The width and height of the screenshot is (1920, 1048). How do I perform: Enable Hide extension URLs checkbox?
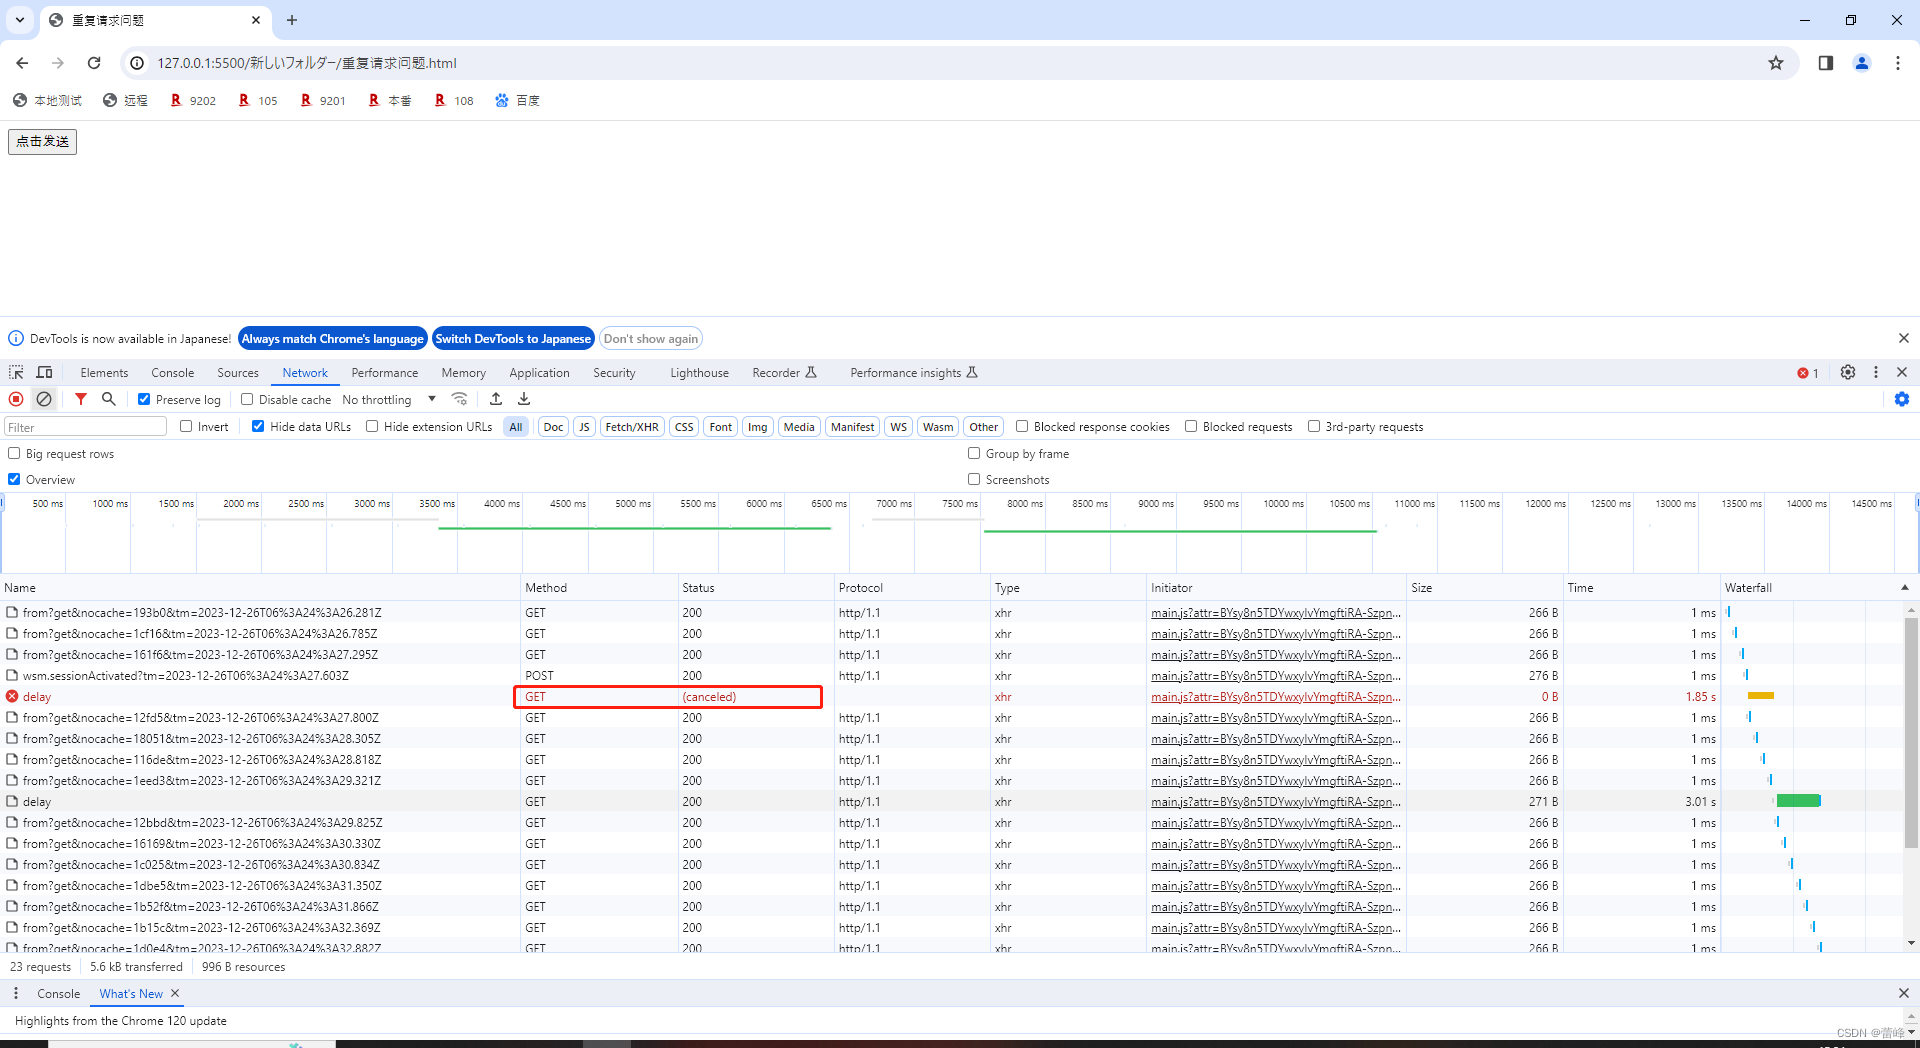372,426
